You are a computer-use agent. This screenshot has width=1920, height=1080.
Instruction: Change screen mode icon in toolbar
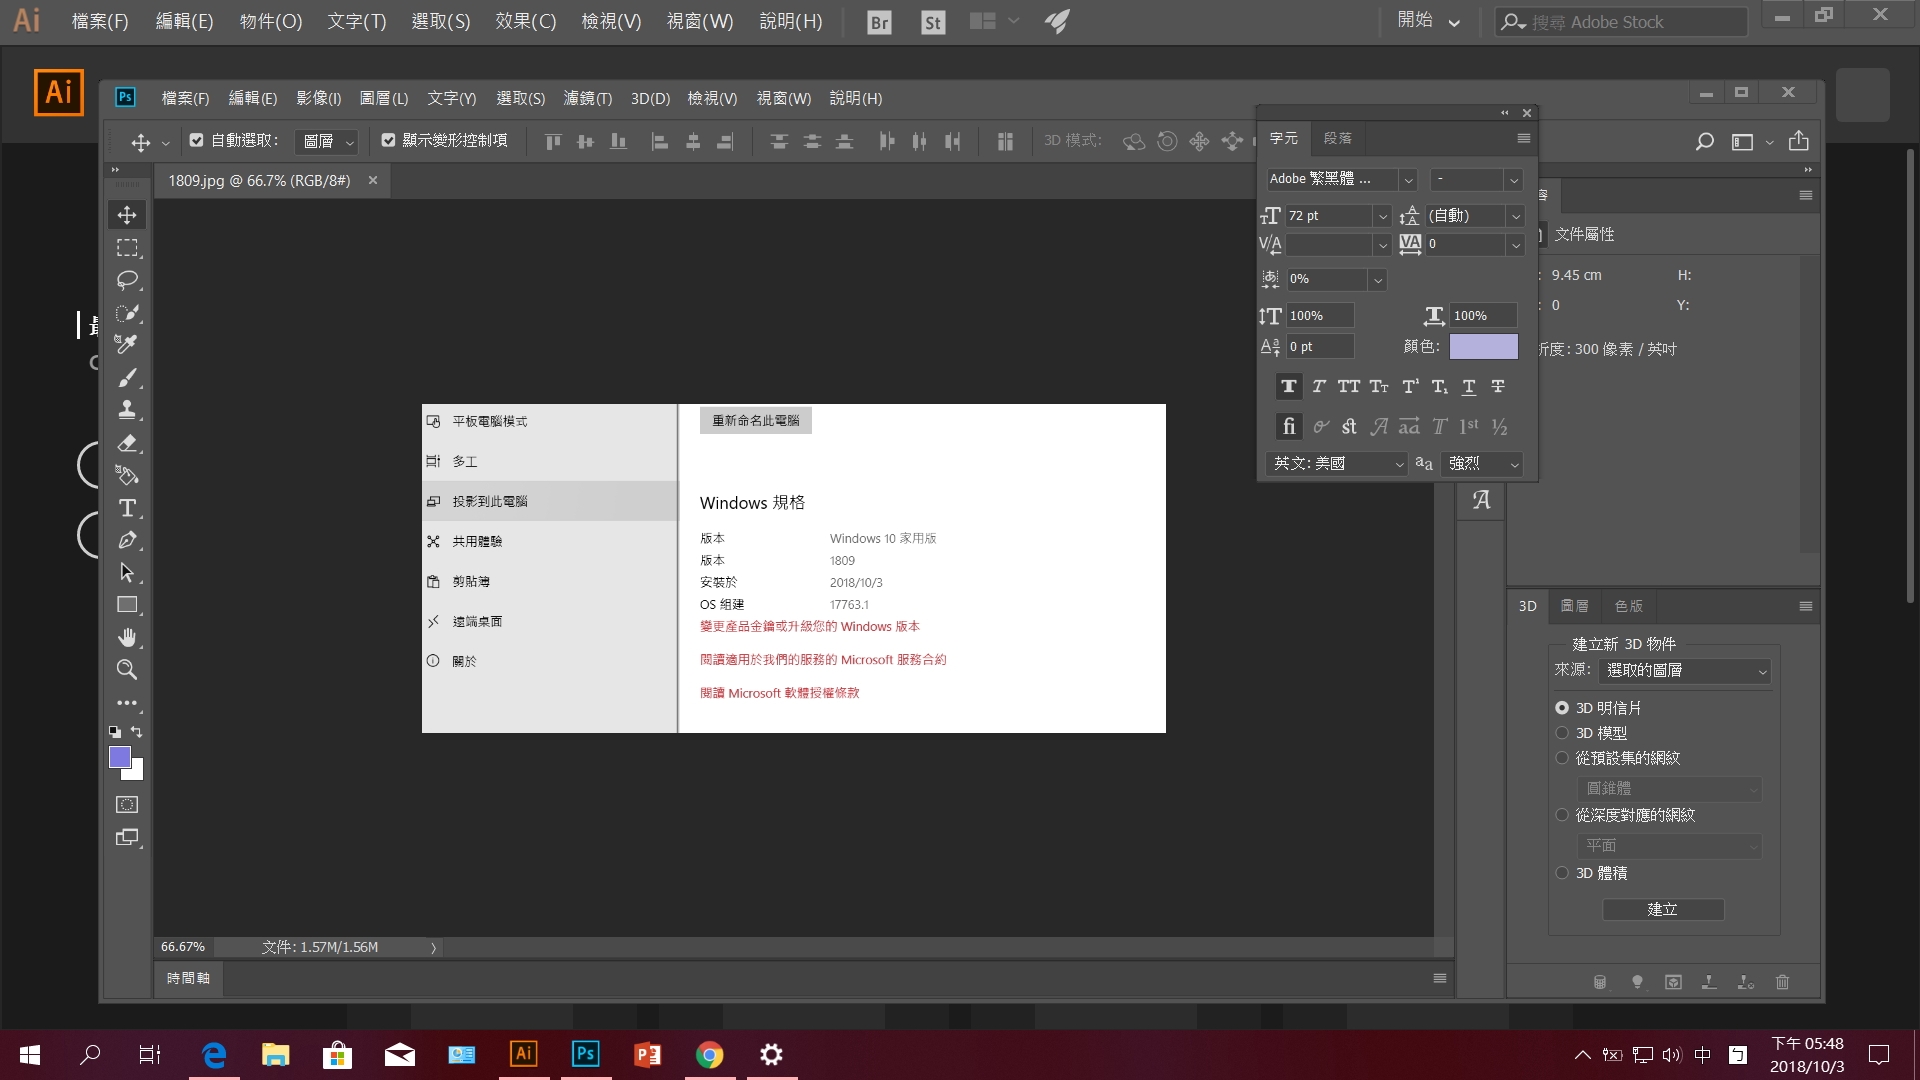127,837
